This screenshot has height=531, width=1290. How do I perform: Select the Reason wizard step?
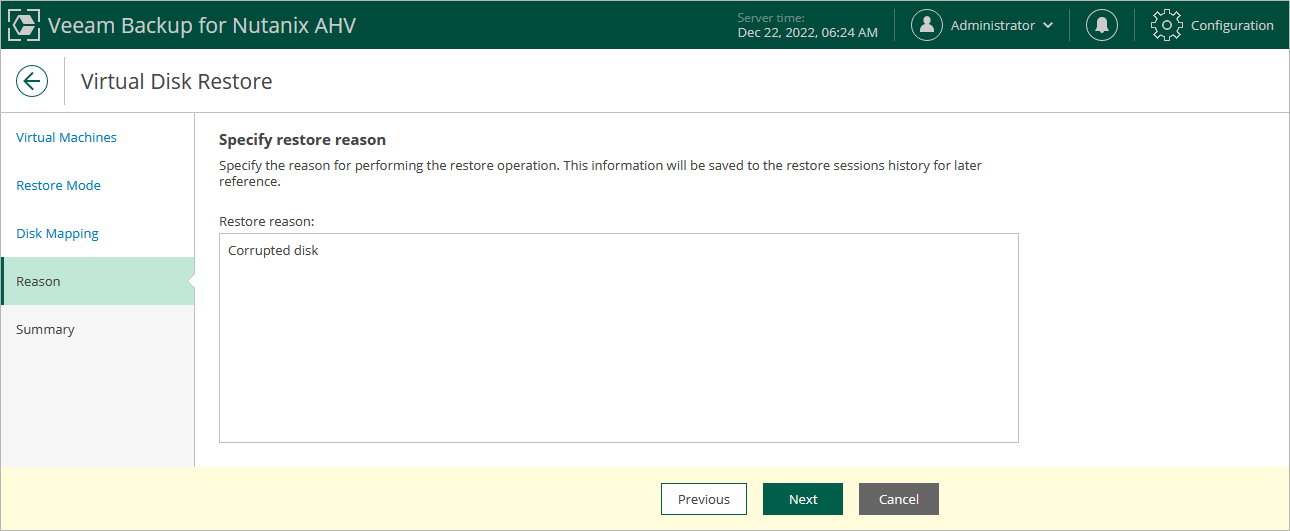point(97,281)
